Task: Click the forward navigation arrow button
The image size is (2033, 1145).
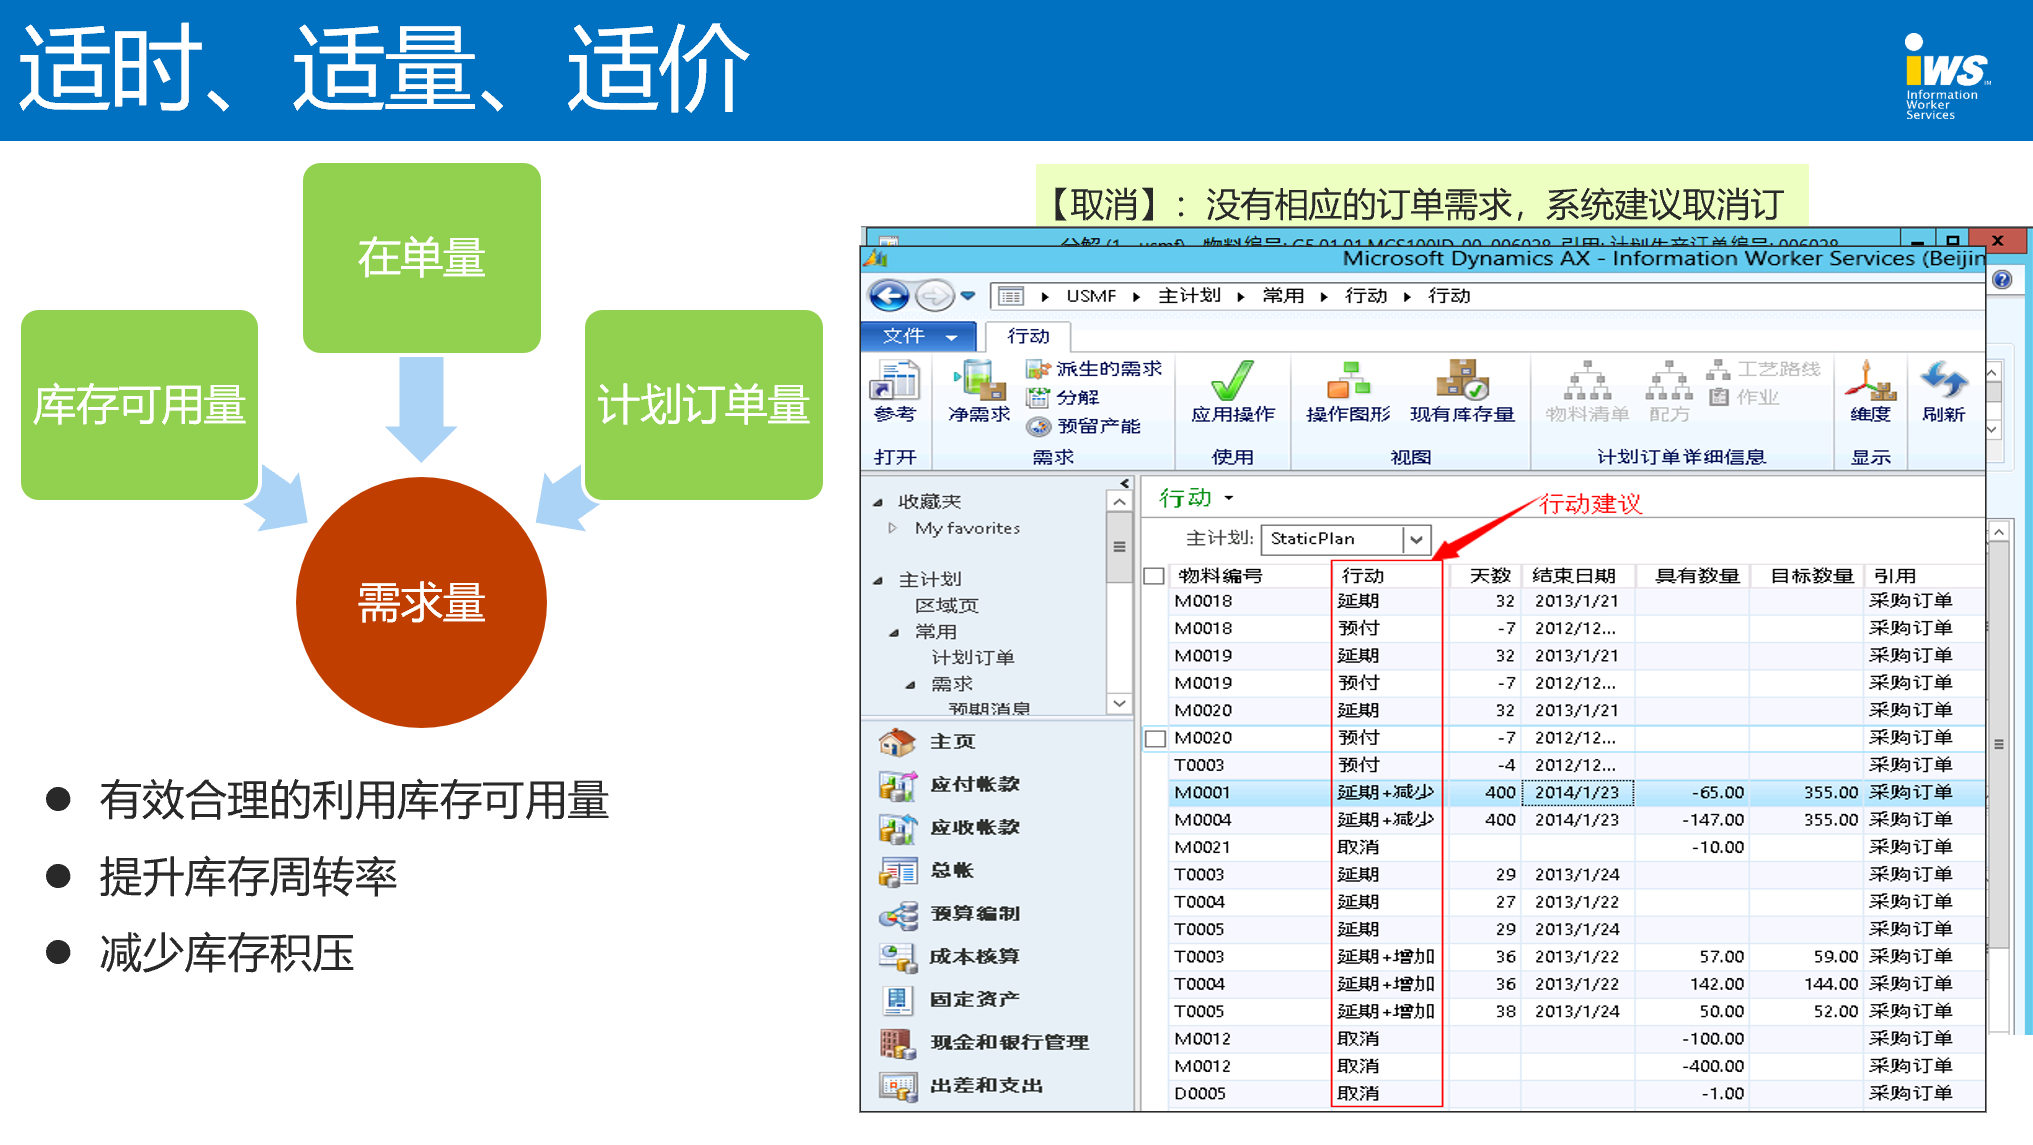Action: point(935,296)
